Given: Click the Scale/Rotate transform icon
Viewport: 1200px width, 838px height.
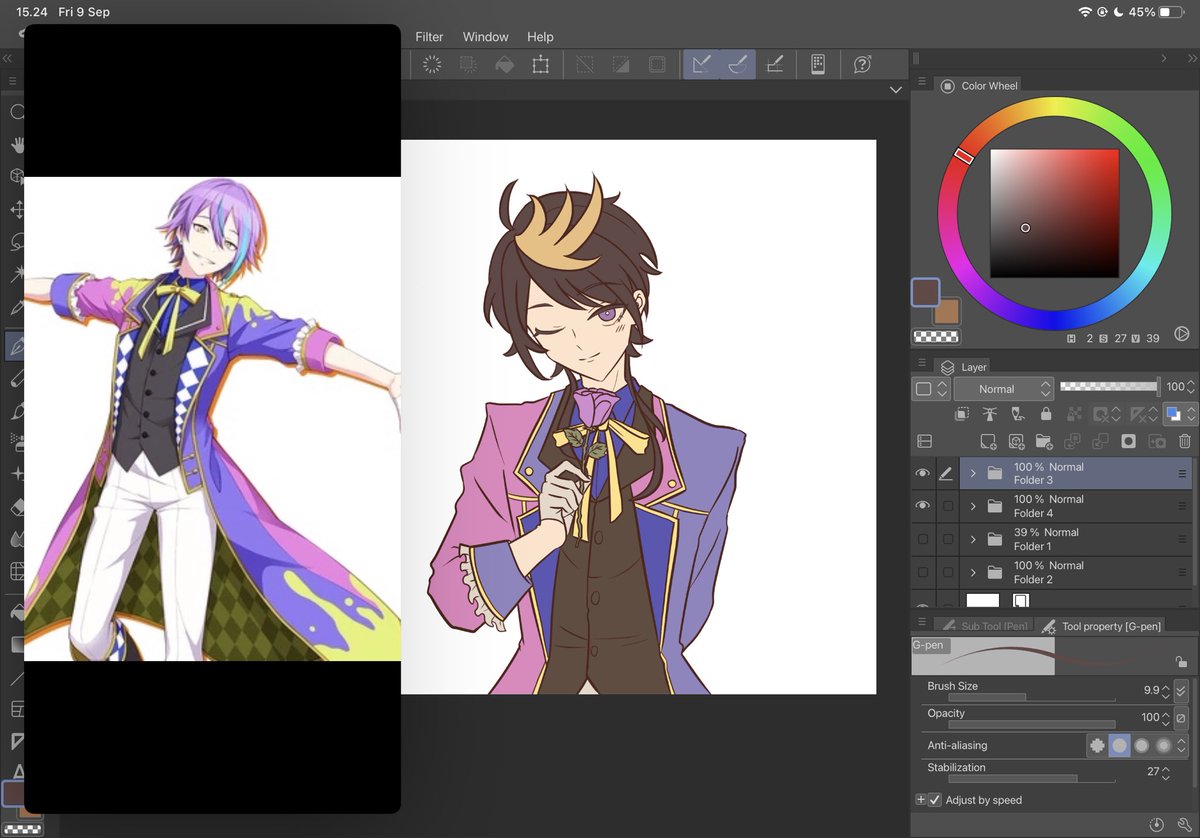Looking at the screenshot, I should pos(541,64).
